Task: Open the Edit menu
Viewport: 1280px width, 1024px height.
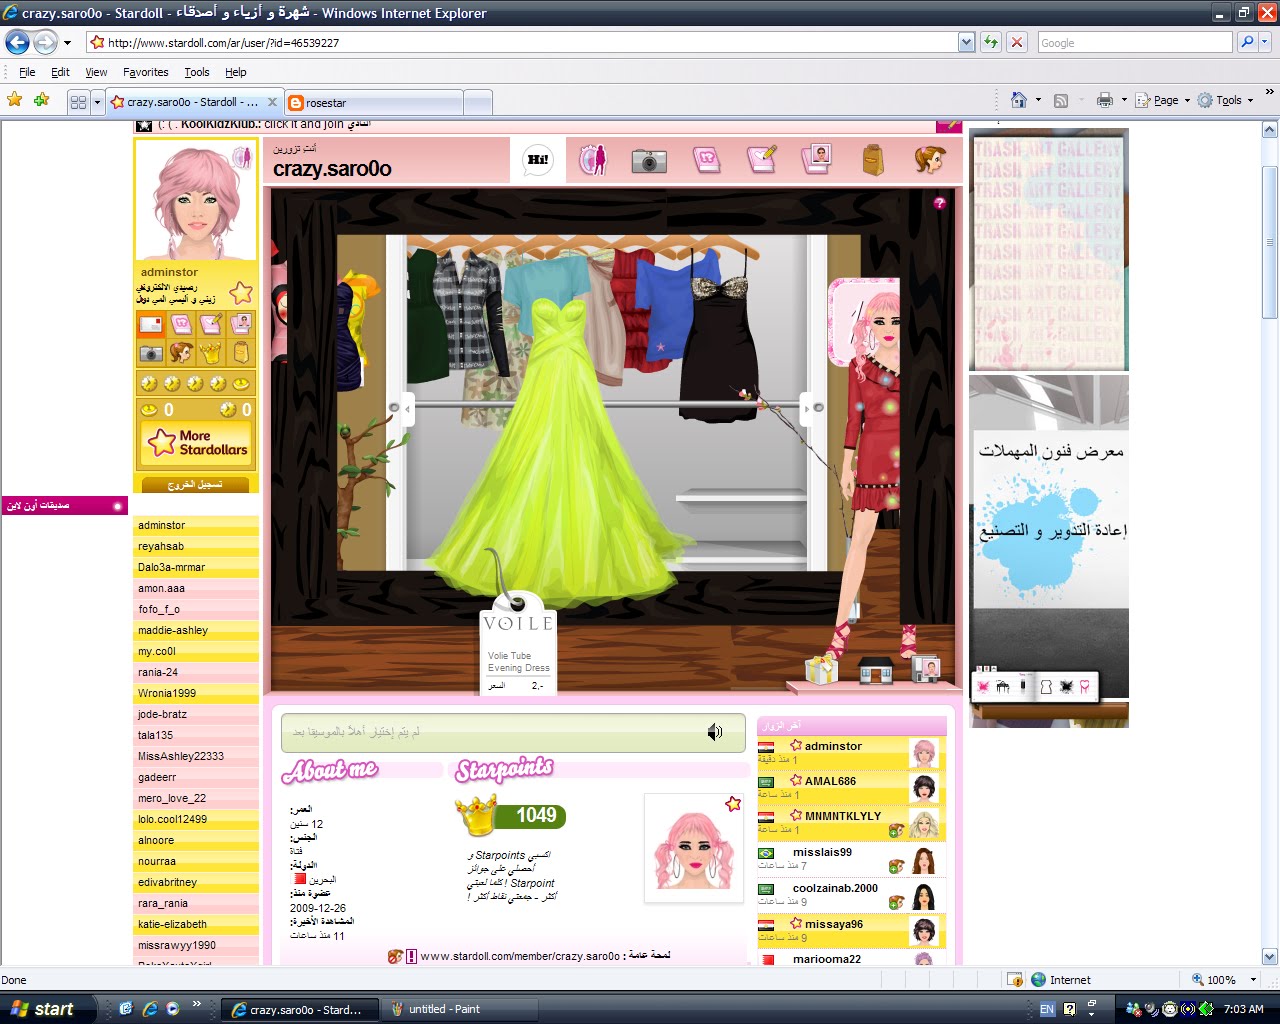Action: pos(60,72)
